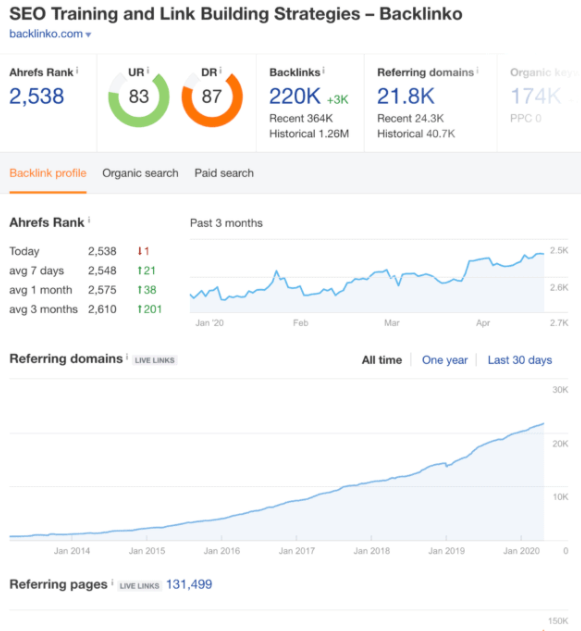
Task: Click the Live Links badge beside Referring domains
Action: 155,360
